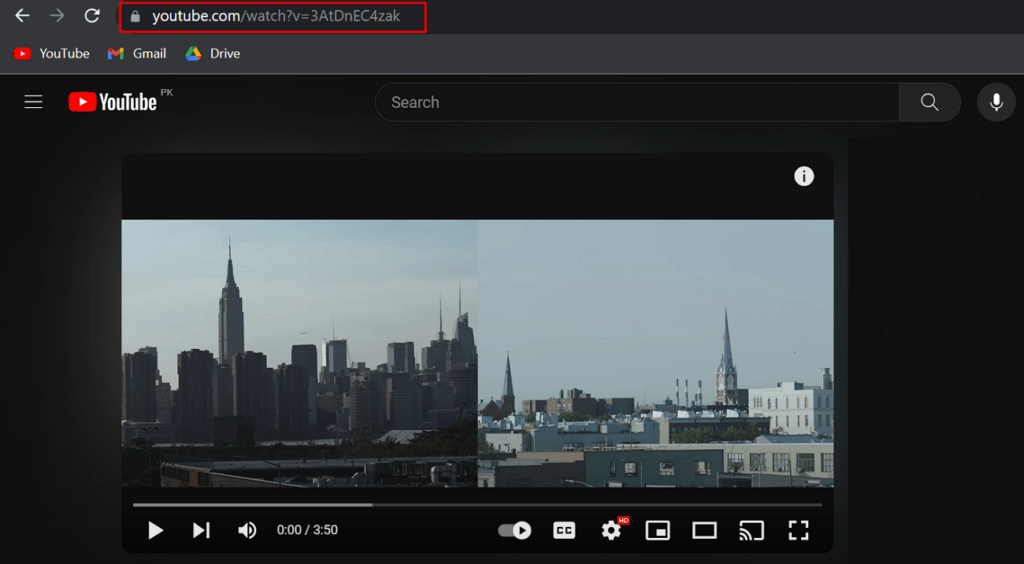Viewport: 1024px width, 564px height.
Task: Cast video to a TV
Action: pyautogui.click(x=751, y=530)
